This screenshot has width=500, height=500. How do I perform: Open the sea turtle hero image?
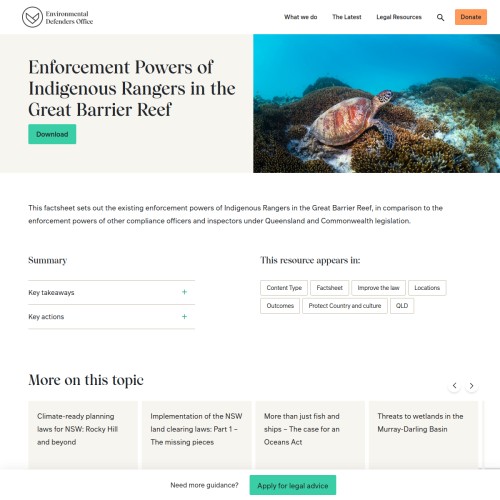(x=377, y=103)
